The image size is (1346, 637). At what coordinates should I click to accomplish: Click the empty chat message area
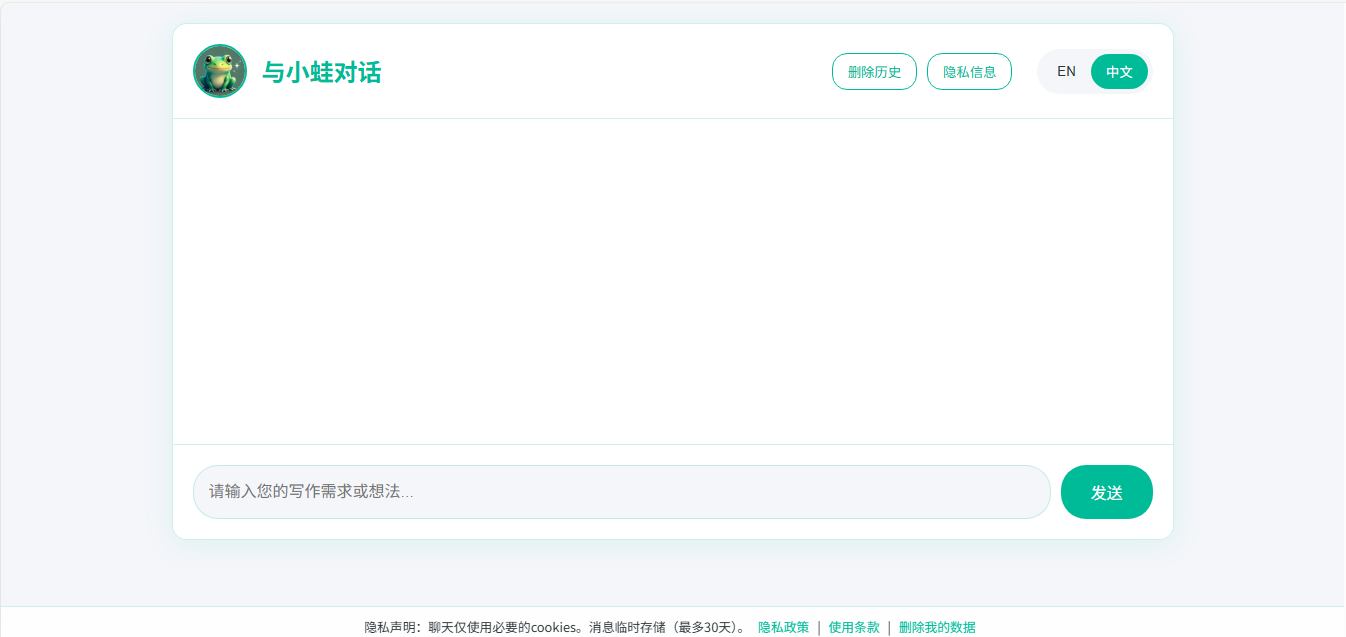click(x=672, y=280)
